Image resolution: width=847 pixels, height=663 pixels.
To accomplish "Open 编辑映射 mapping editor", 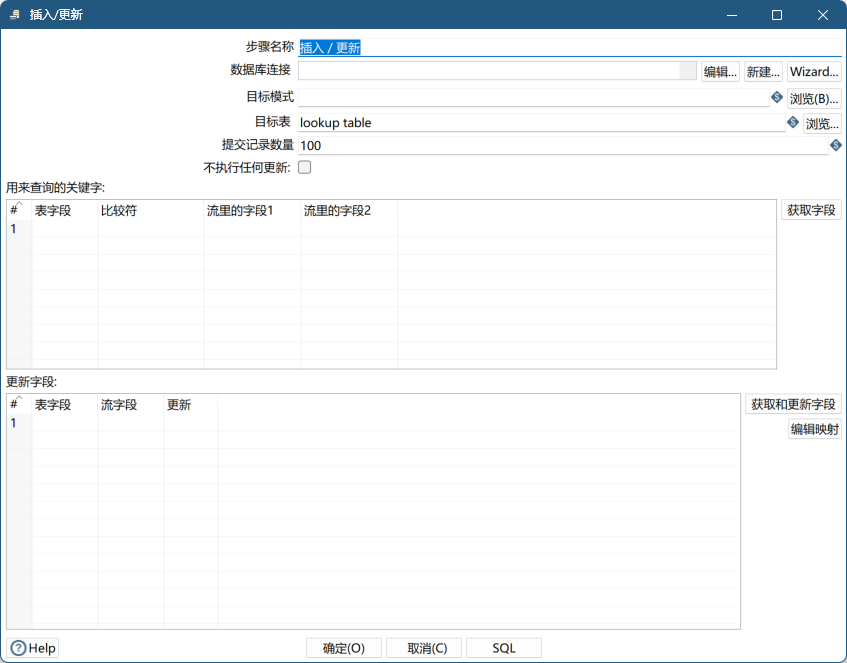I will [x=814, y=430].
